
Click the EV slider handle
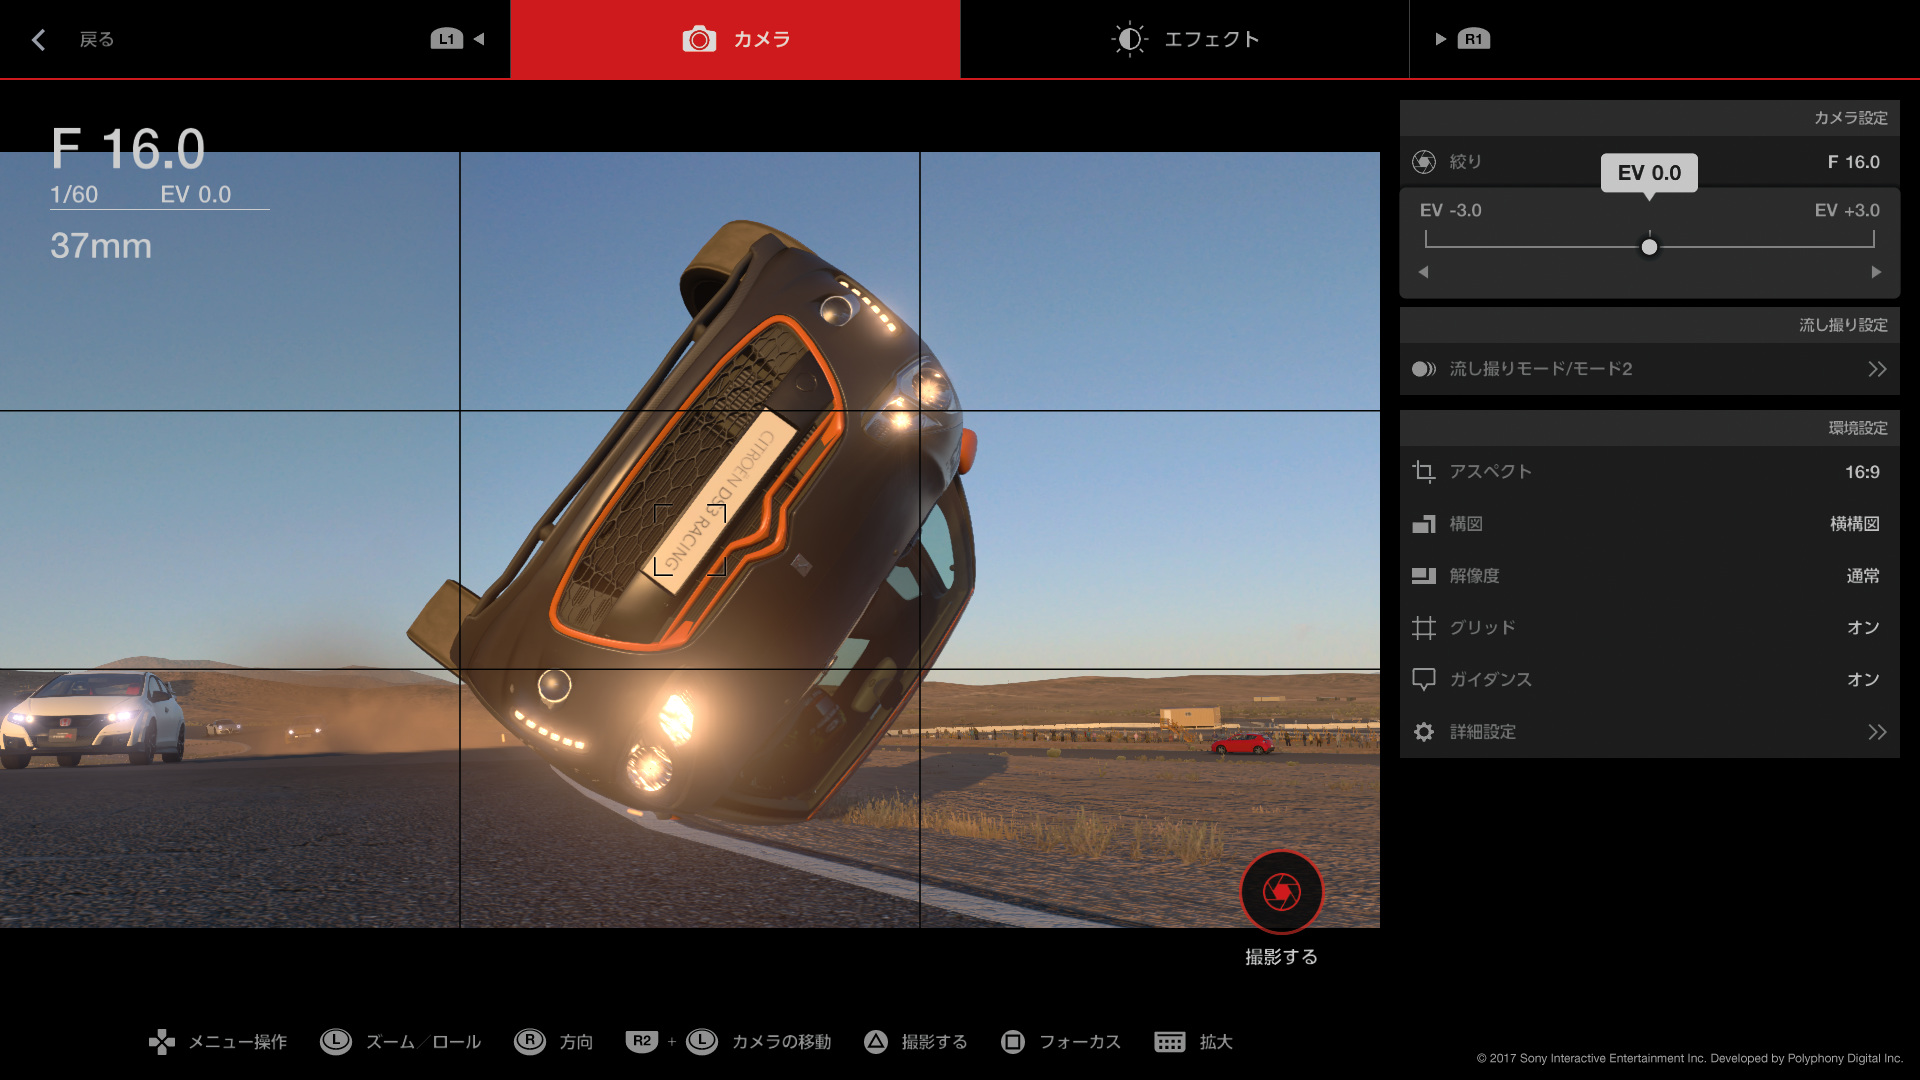[x=1649, y=246]
